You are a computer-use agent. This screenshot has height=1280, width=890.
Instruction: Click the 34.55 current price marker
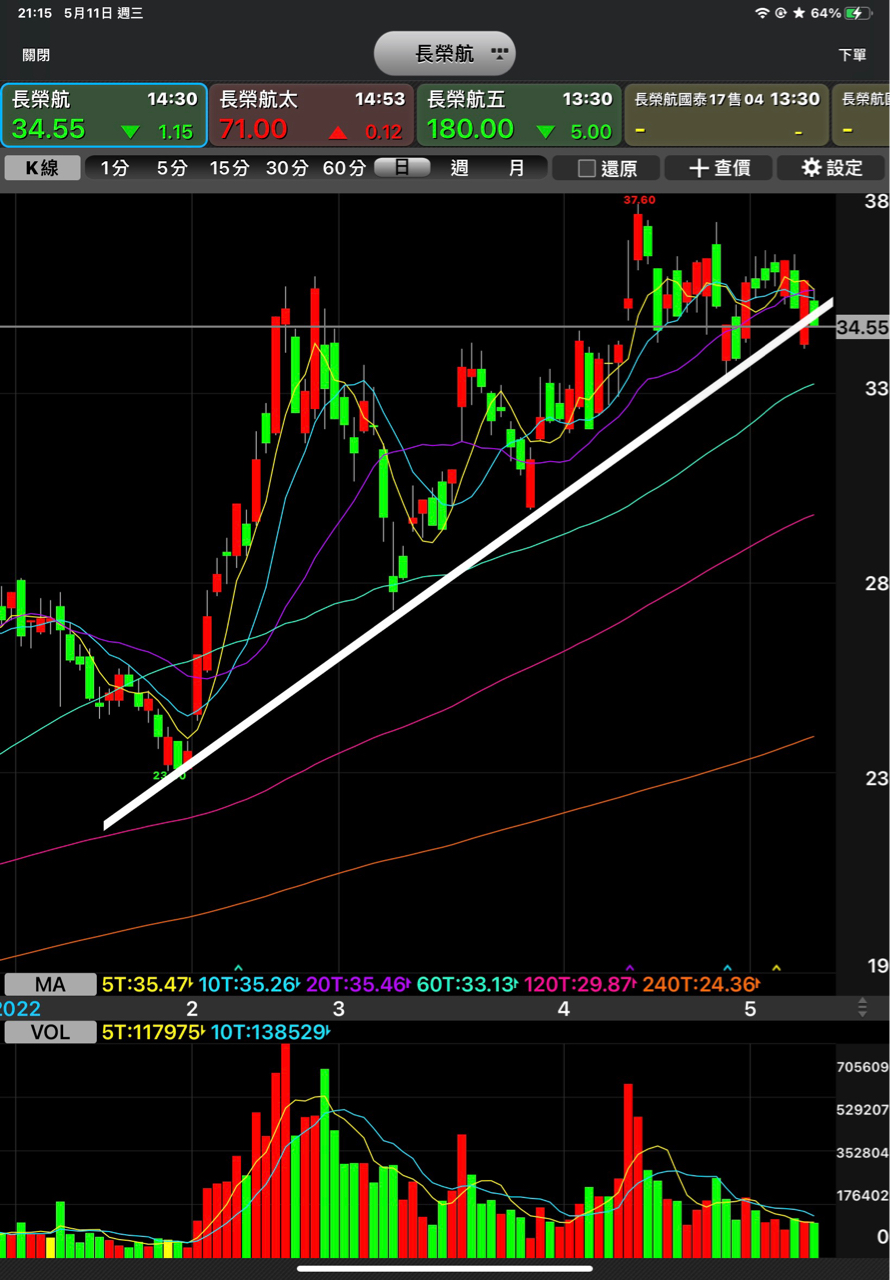click(x=862, y=328)
